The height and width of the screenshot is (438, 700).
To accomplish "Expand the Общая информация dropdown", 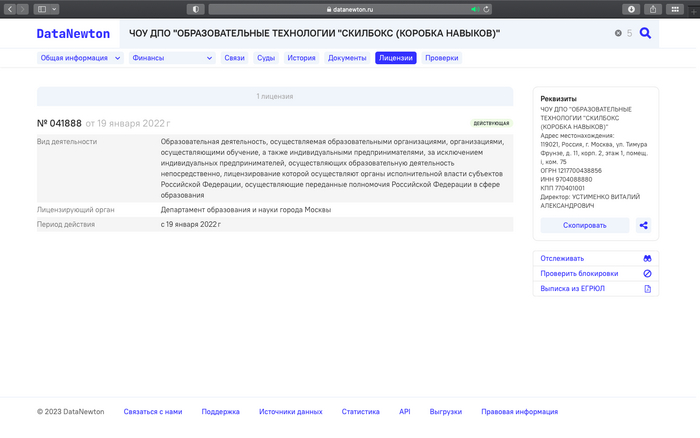I will [80, 58].
